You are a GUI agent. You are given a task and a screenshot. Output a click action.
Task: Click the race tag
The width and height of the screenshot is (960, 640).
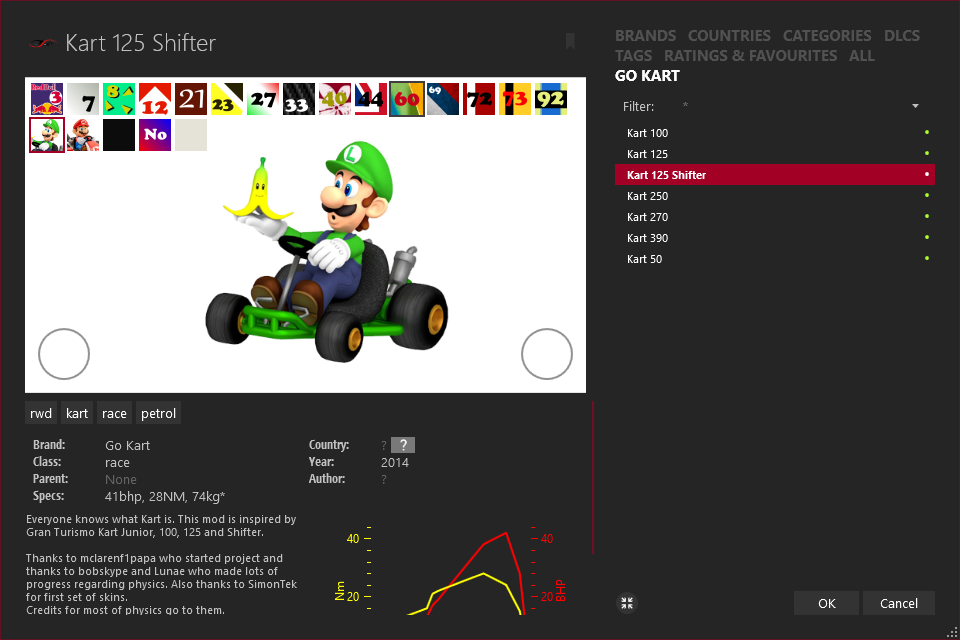(114, 413)
